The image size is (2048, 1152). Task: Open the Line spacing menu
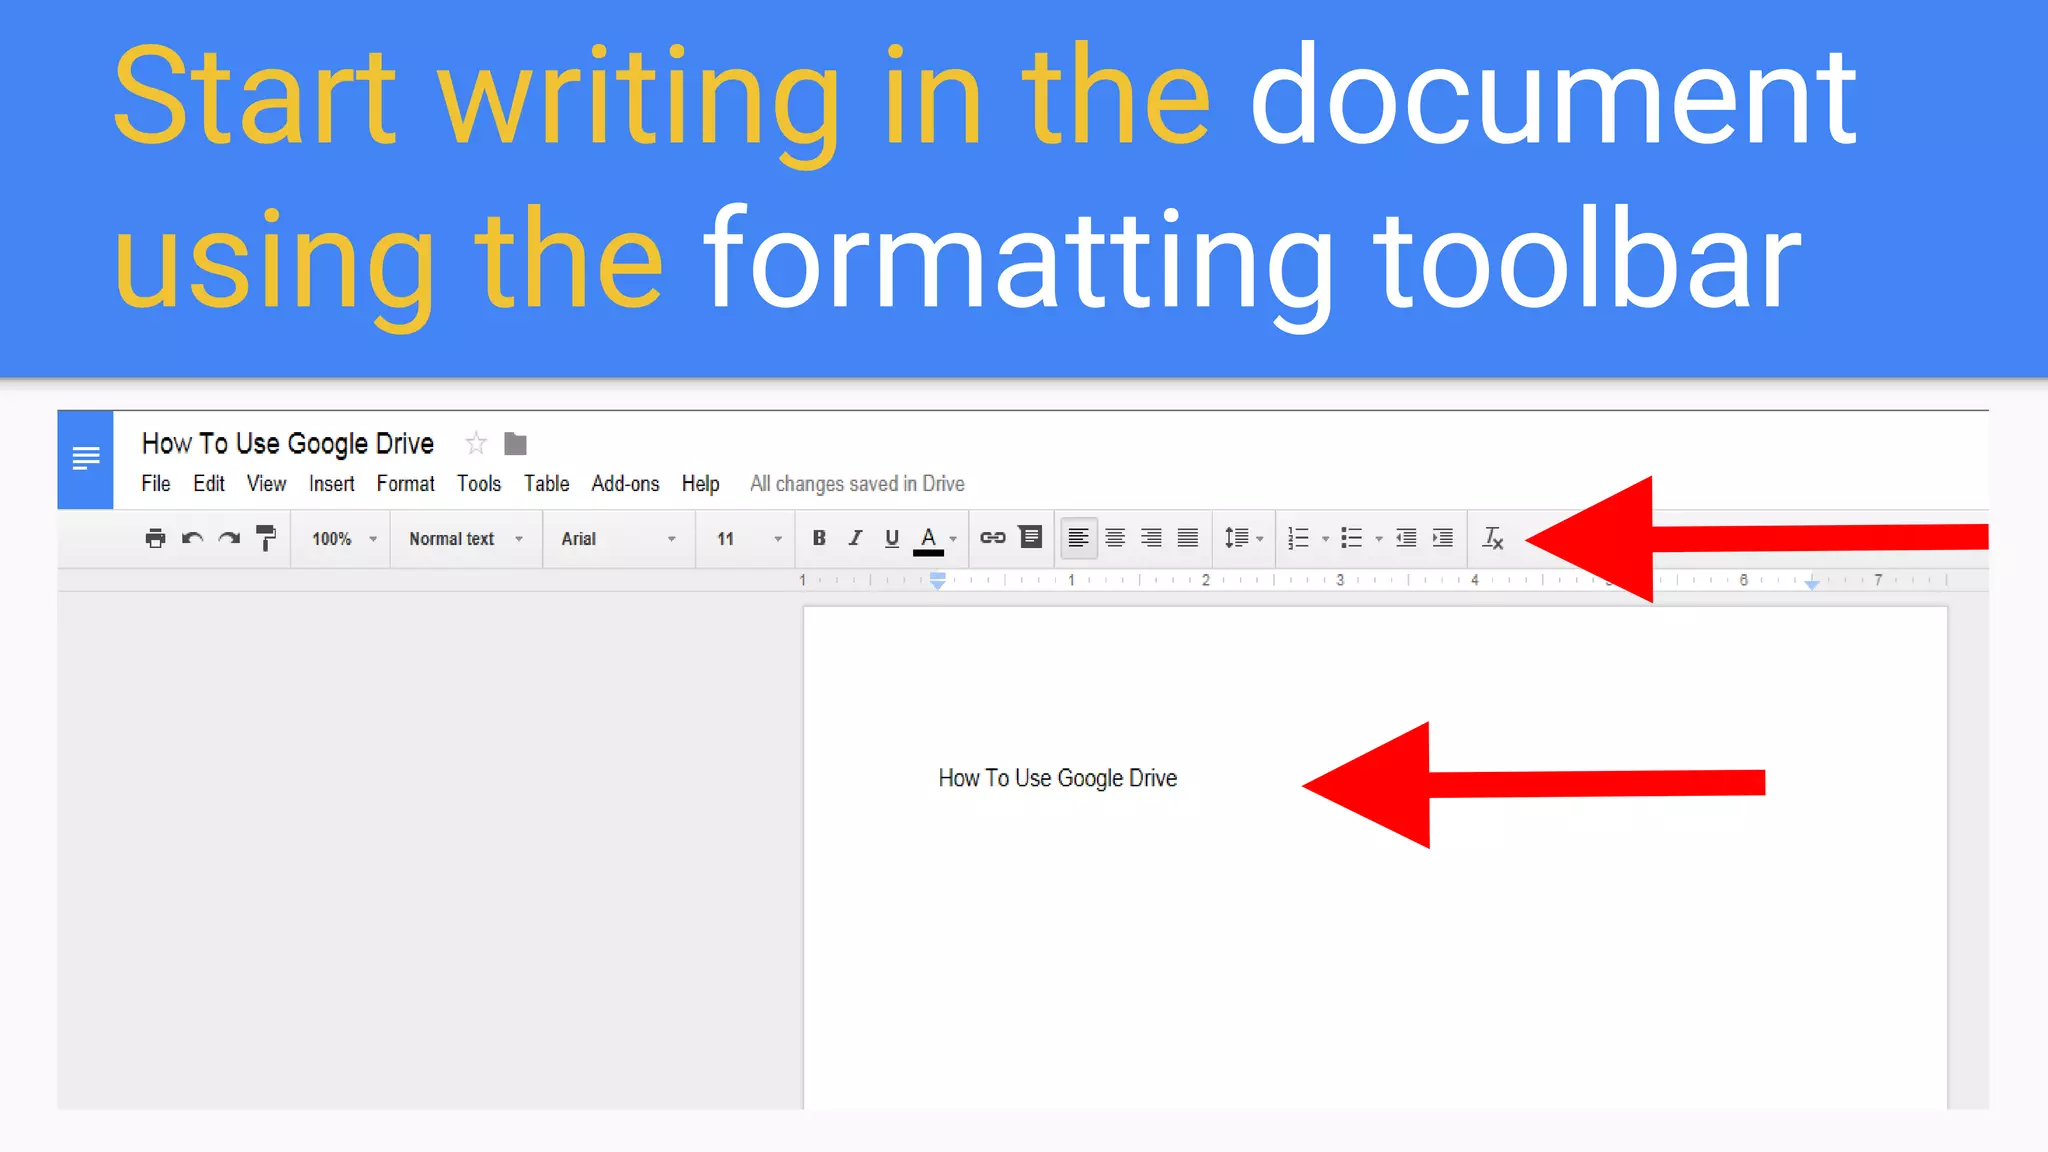pos(1243,538)
